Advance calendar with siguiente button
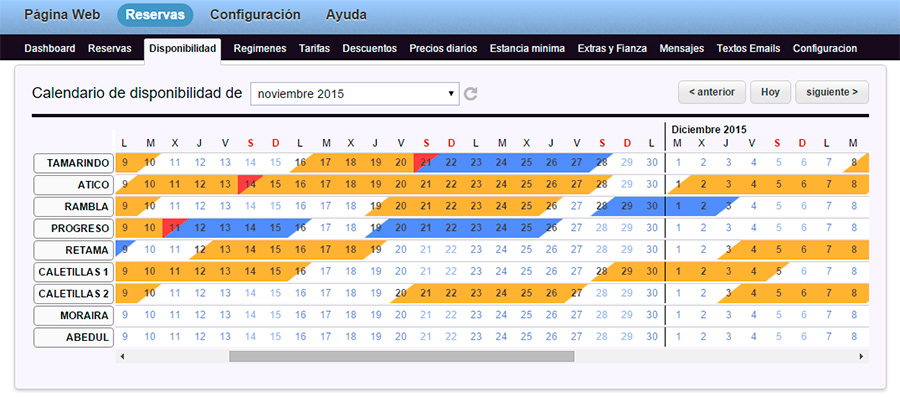 coord(832,92)
